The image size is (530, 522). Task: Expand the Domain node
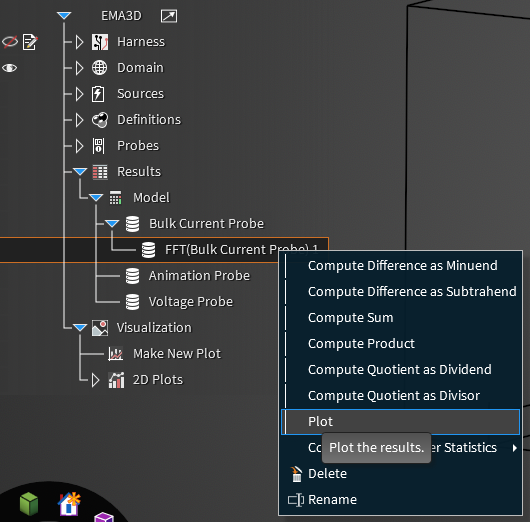79,68
